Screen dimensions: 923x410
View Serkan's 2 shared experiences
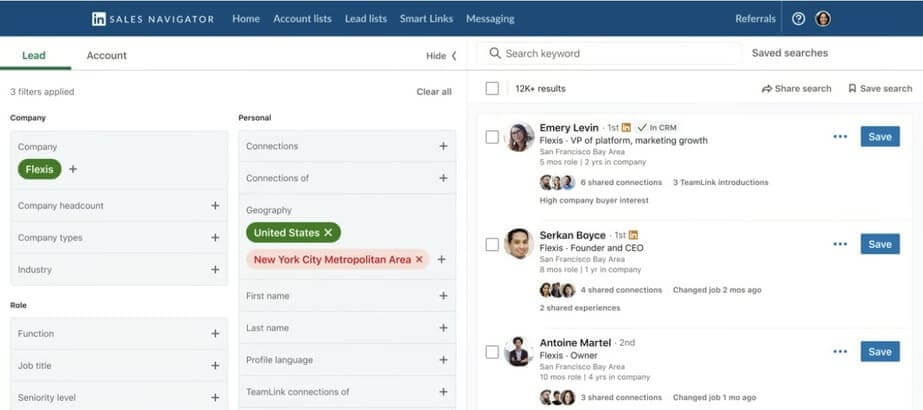580,308
